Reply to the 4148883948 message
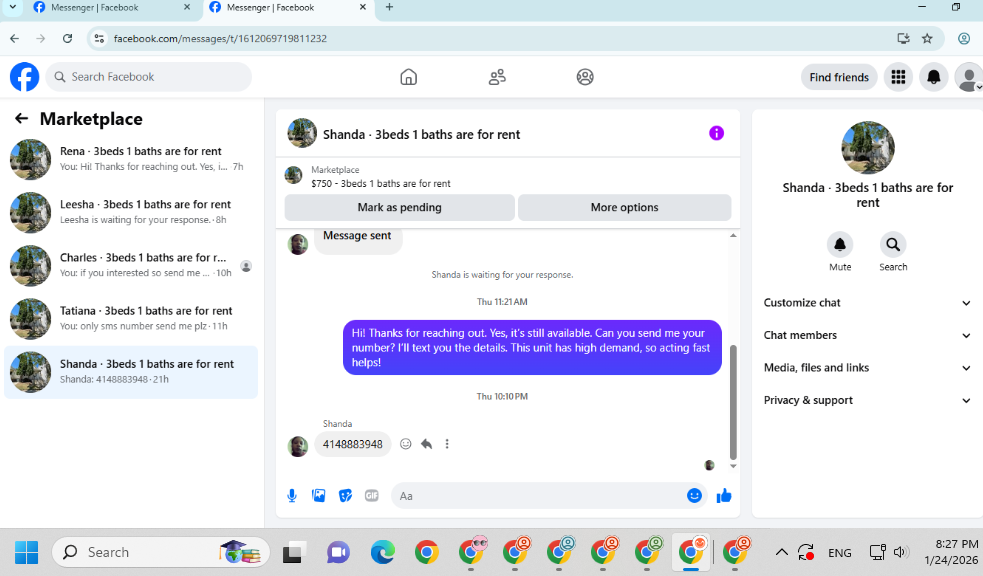The width and height of the screenshot is (983, 576). (426, 444)
